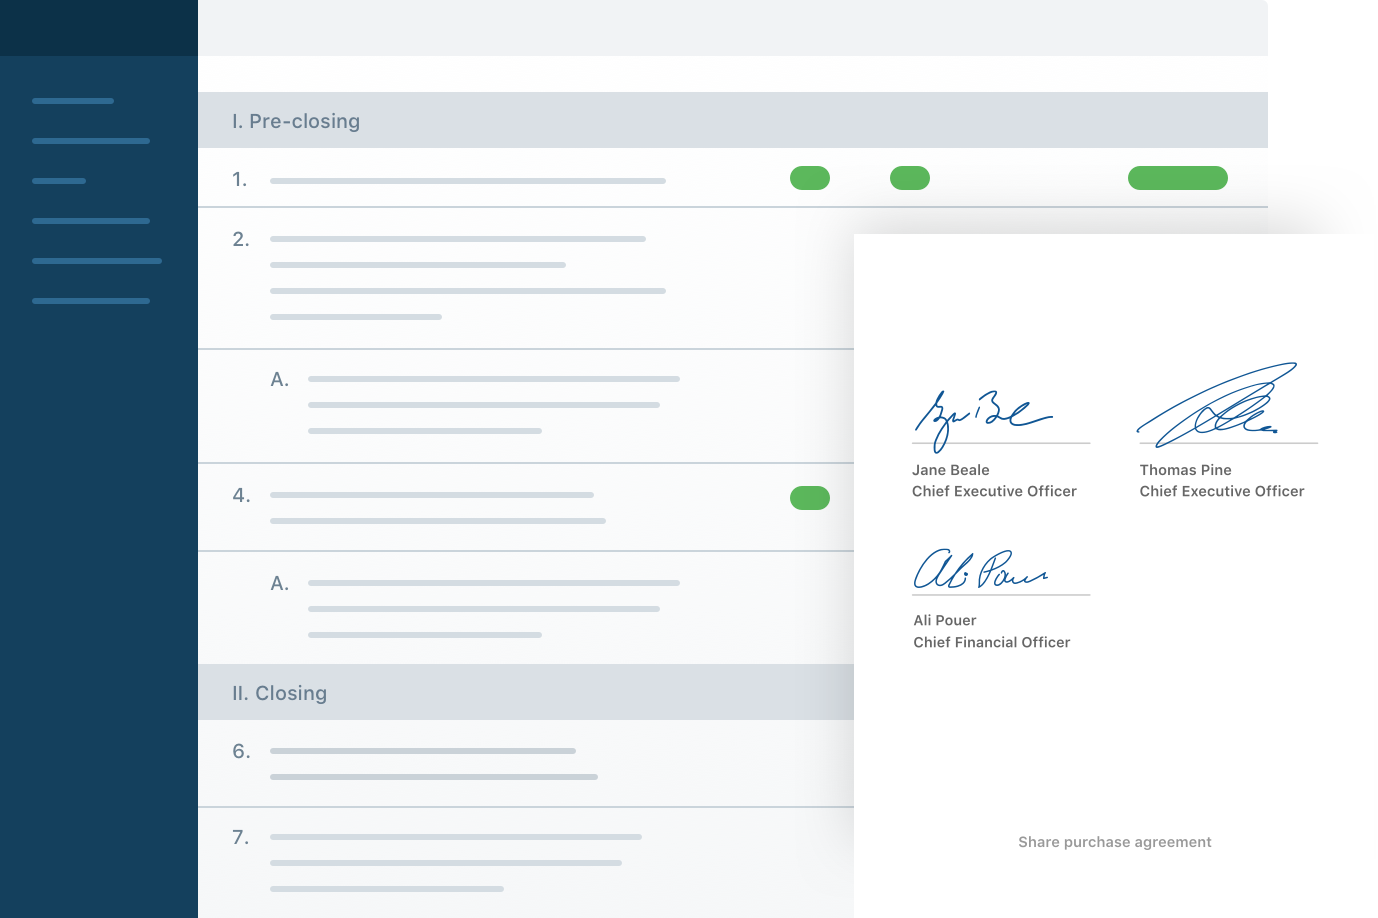Open checklist item 2 row
This screenshot has width=1378, height=918.
(x=526, y=278)
